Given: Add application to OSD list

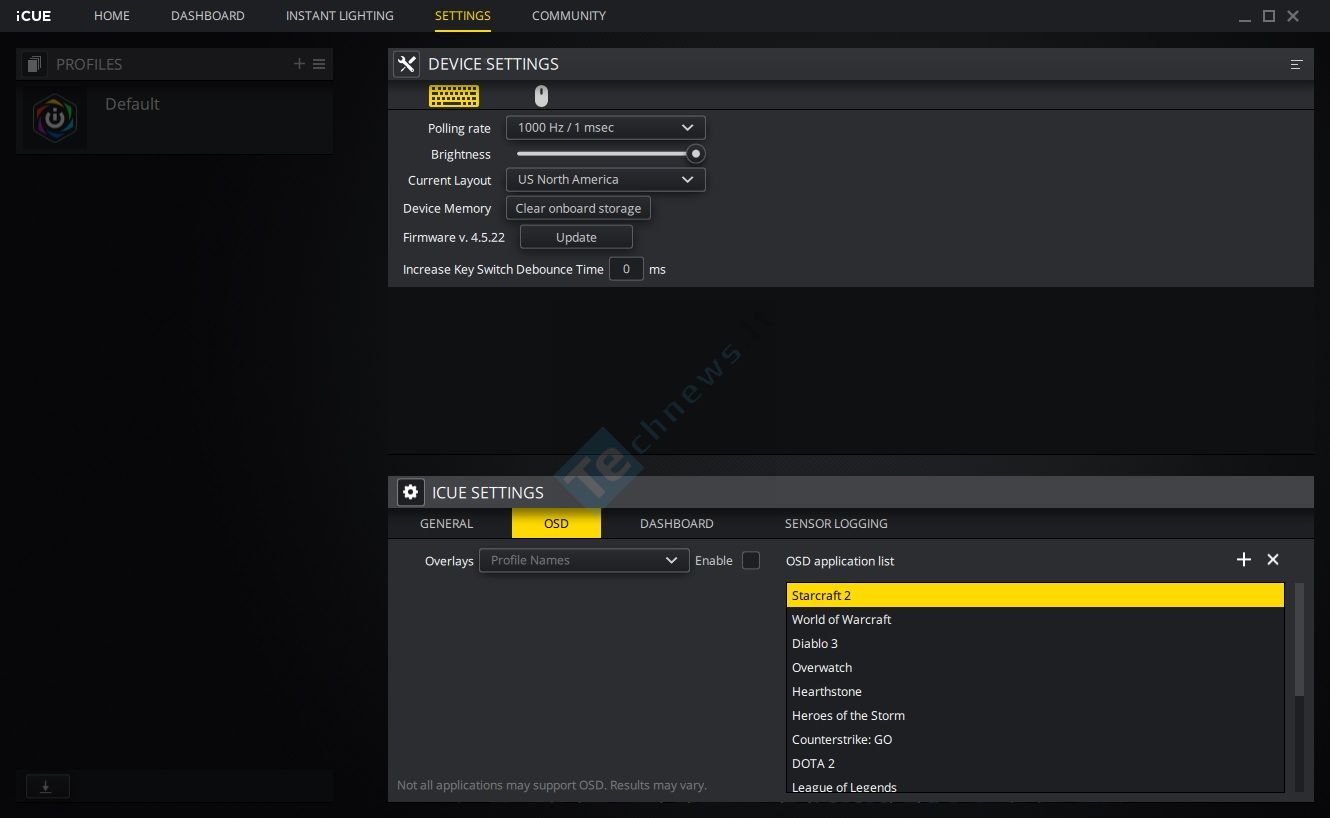Looking at the screenshot, I should click(1244, 560).
